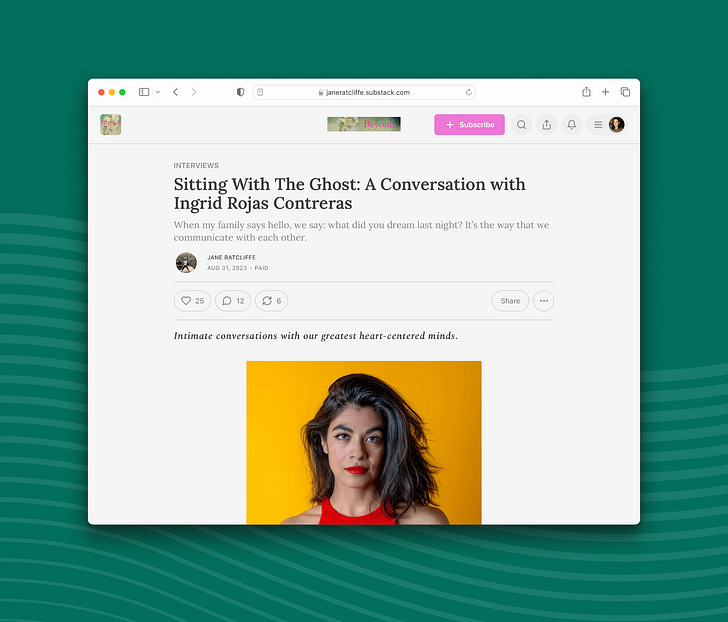728x622 pixels.
Task: Open a new tab with the plus icon
Action: (x=605, y=92)
